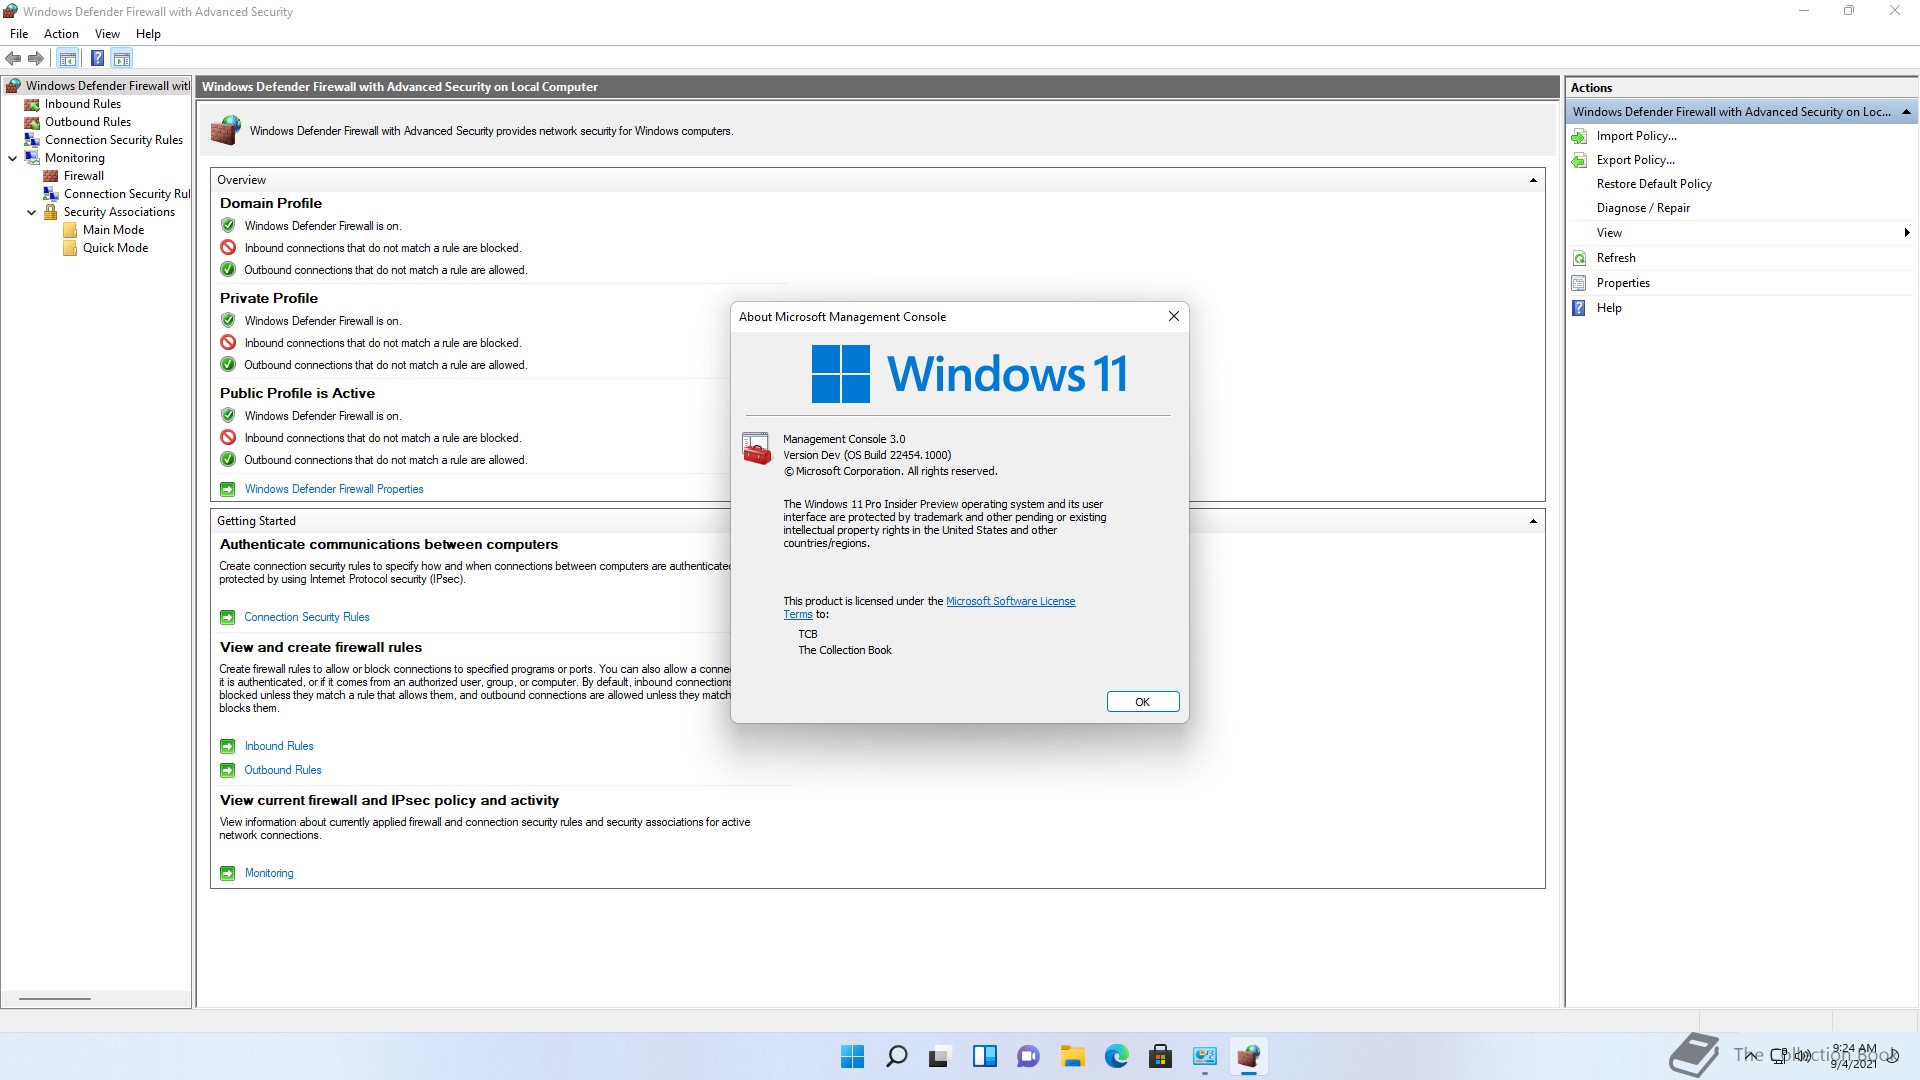Choose Restore Default Policy action
Image resolution: width=1920 pixels, height=1080 pixels.
1654,184
